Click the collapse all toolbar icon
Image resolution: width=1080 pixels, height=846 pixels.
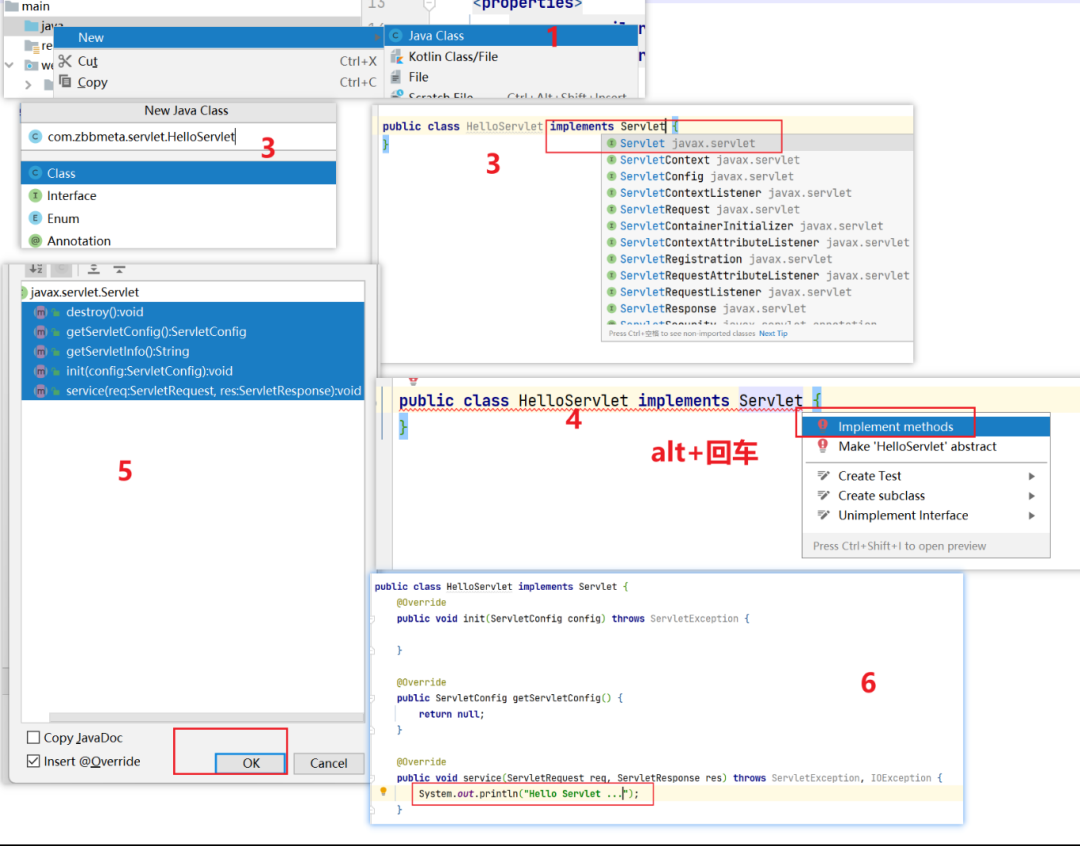pos(119,269)
